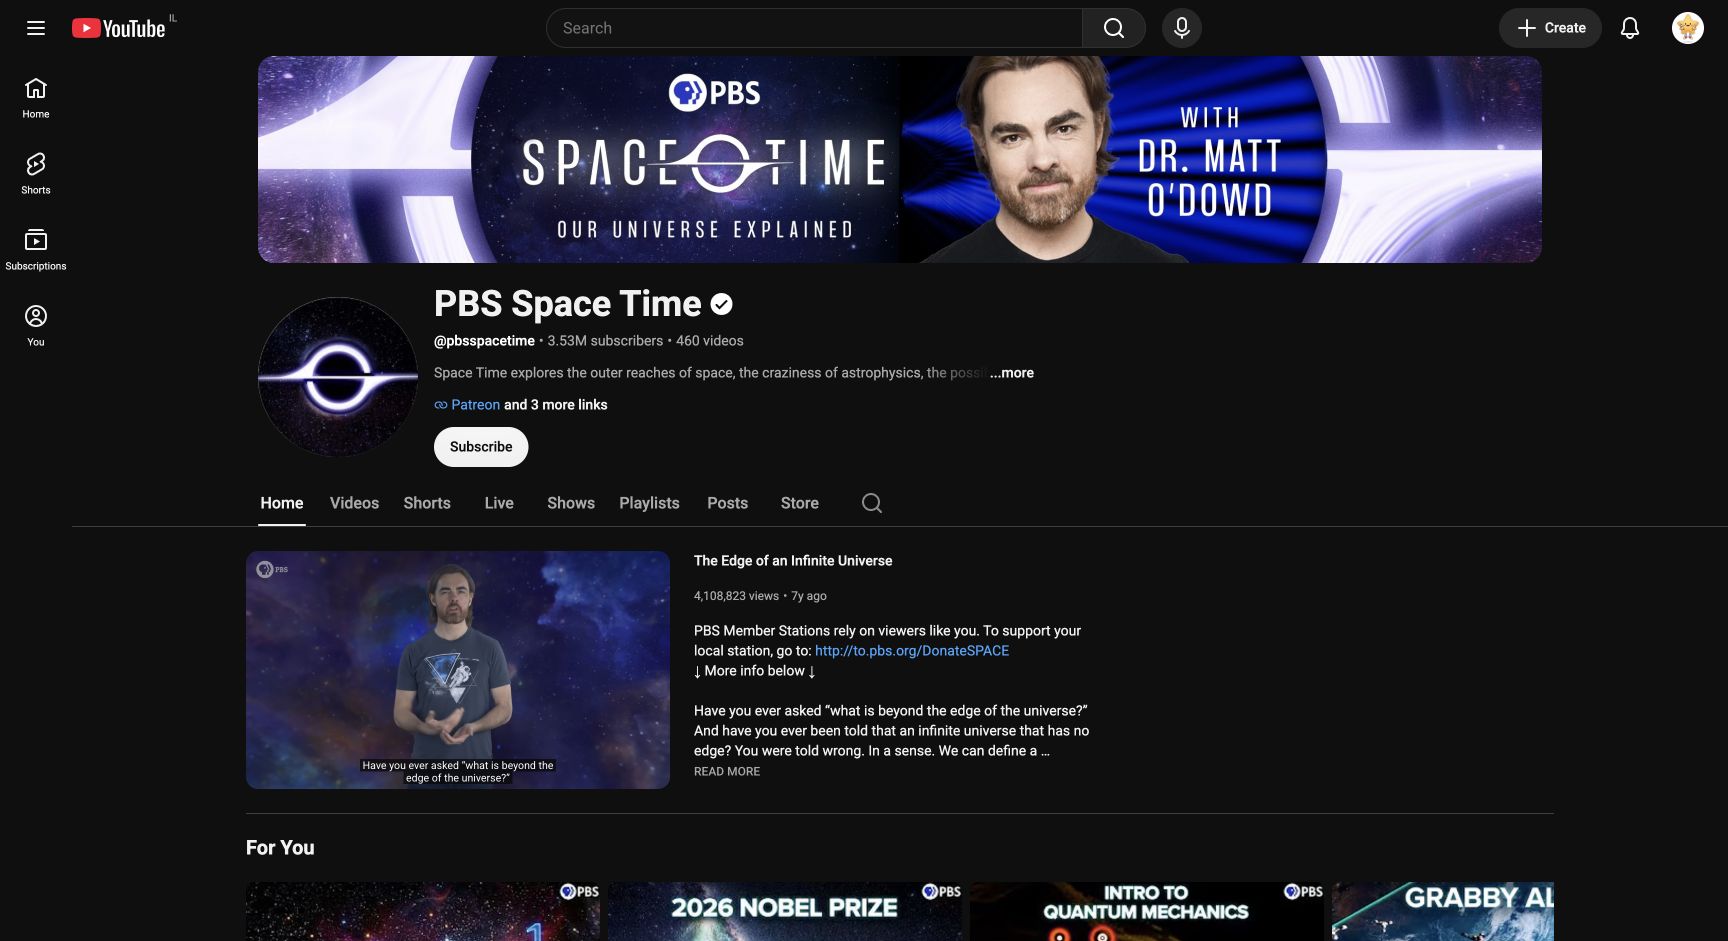
Task: Search within the channel using tab magnifier
Action: pyautogui.click(x=872, y=503)
